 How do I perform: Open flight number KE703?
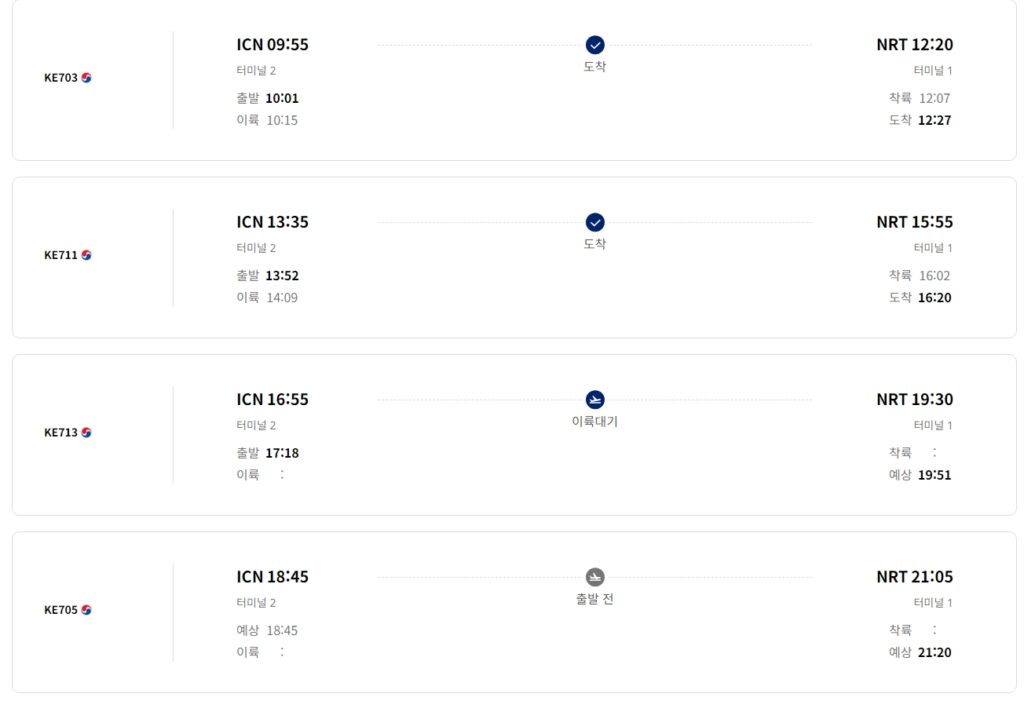[x=61, y=78]
